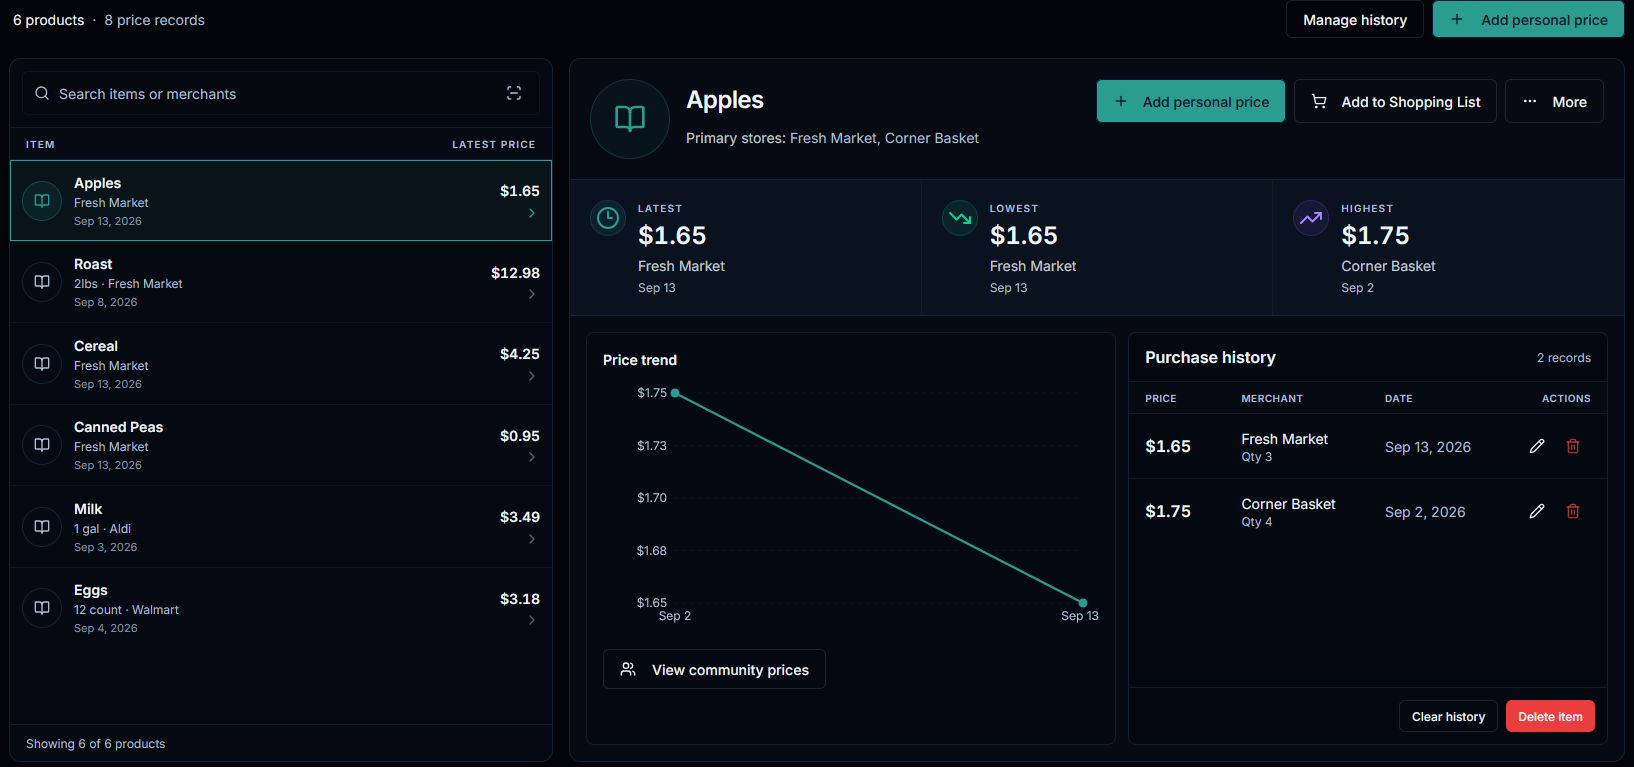Delete the $1.65 Fresh Market record
This screenshot has width=1634, height=767.
[1573, 446]
